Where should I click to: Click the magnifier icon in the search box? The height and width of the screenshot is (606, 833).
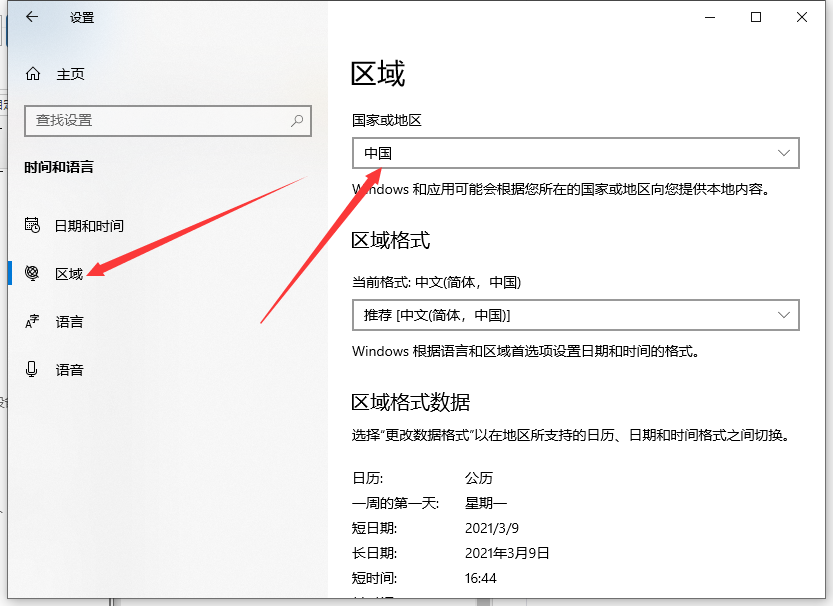pyautogui.click(x=295, y=120)
